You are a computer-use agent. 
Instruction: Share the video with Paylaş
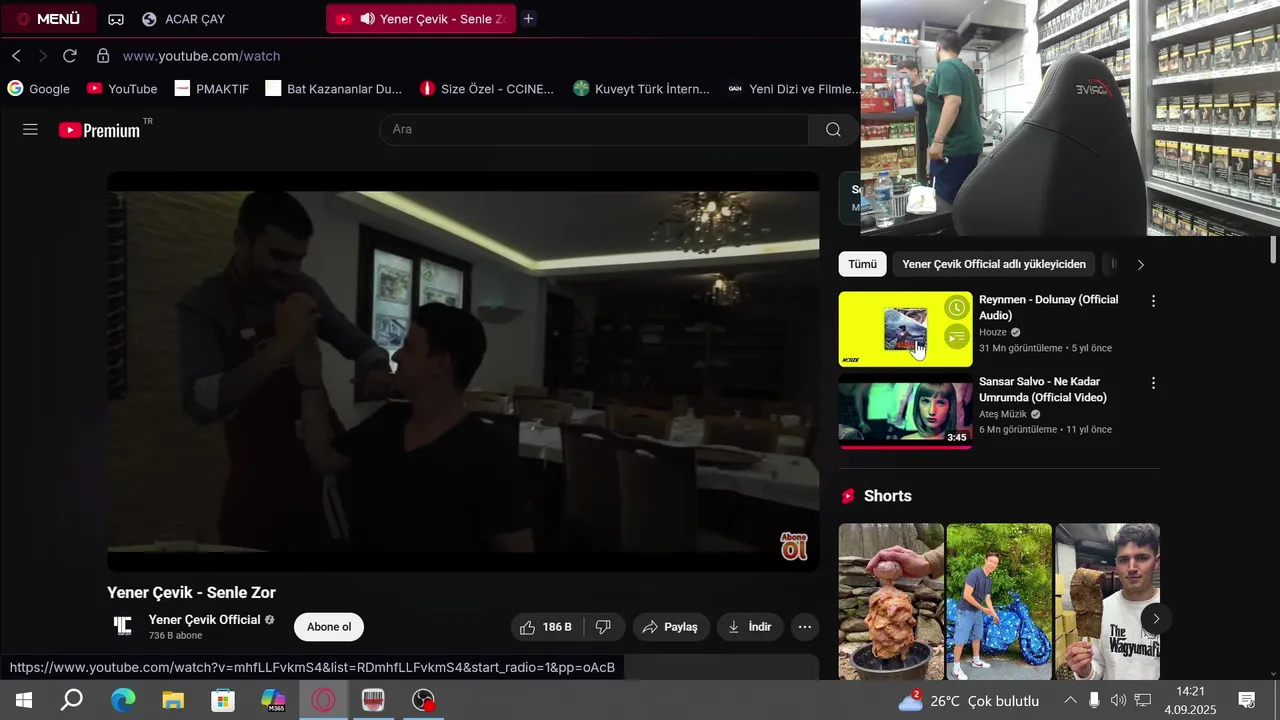click(671, 627)
